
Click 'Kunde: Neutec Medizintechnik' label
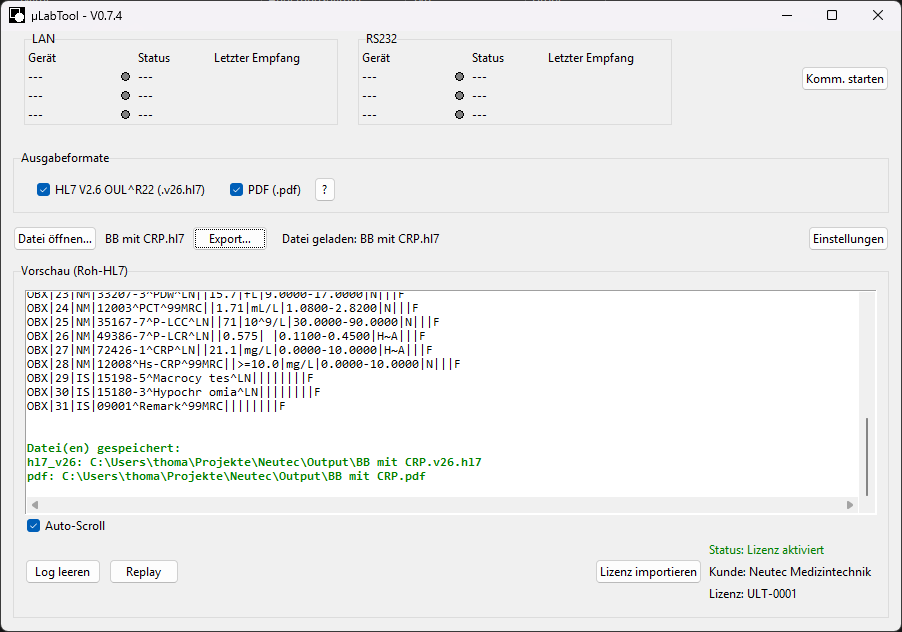790,572
